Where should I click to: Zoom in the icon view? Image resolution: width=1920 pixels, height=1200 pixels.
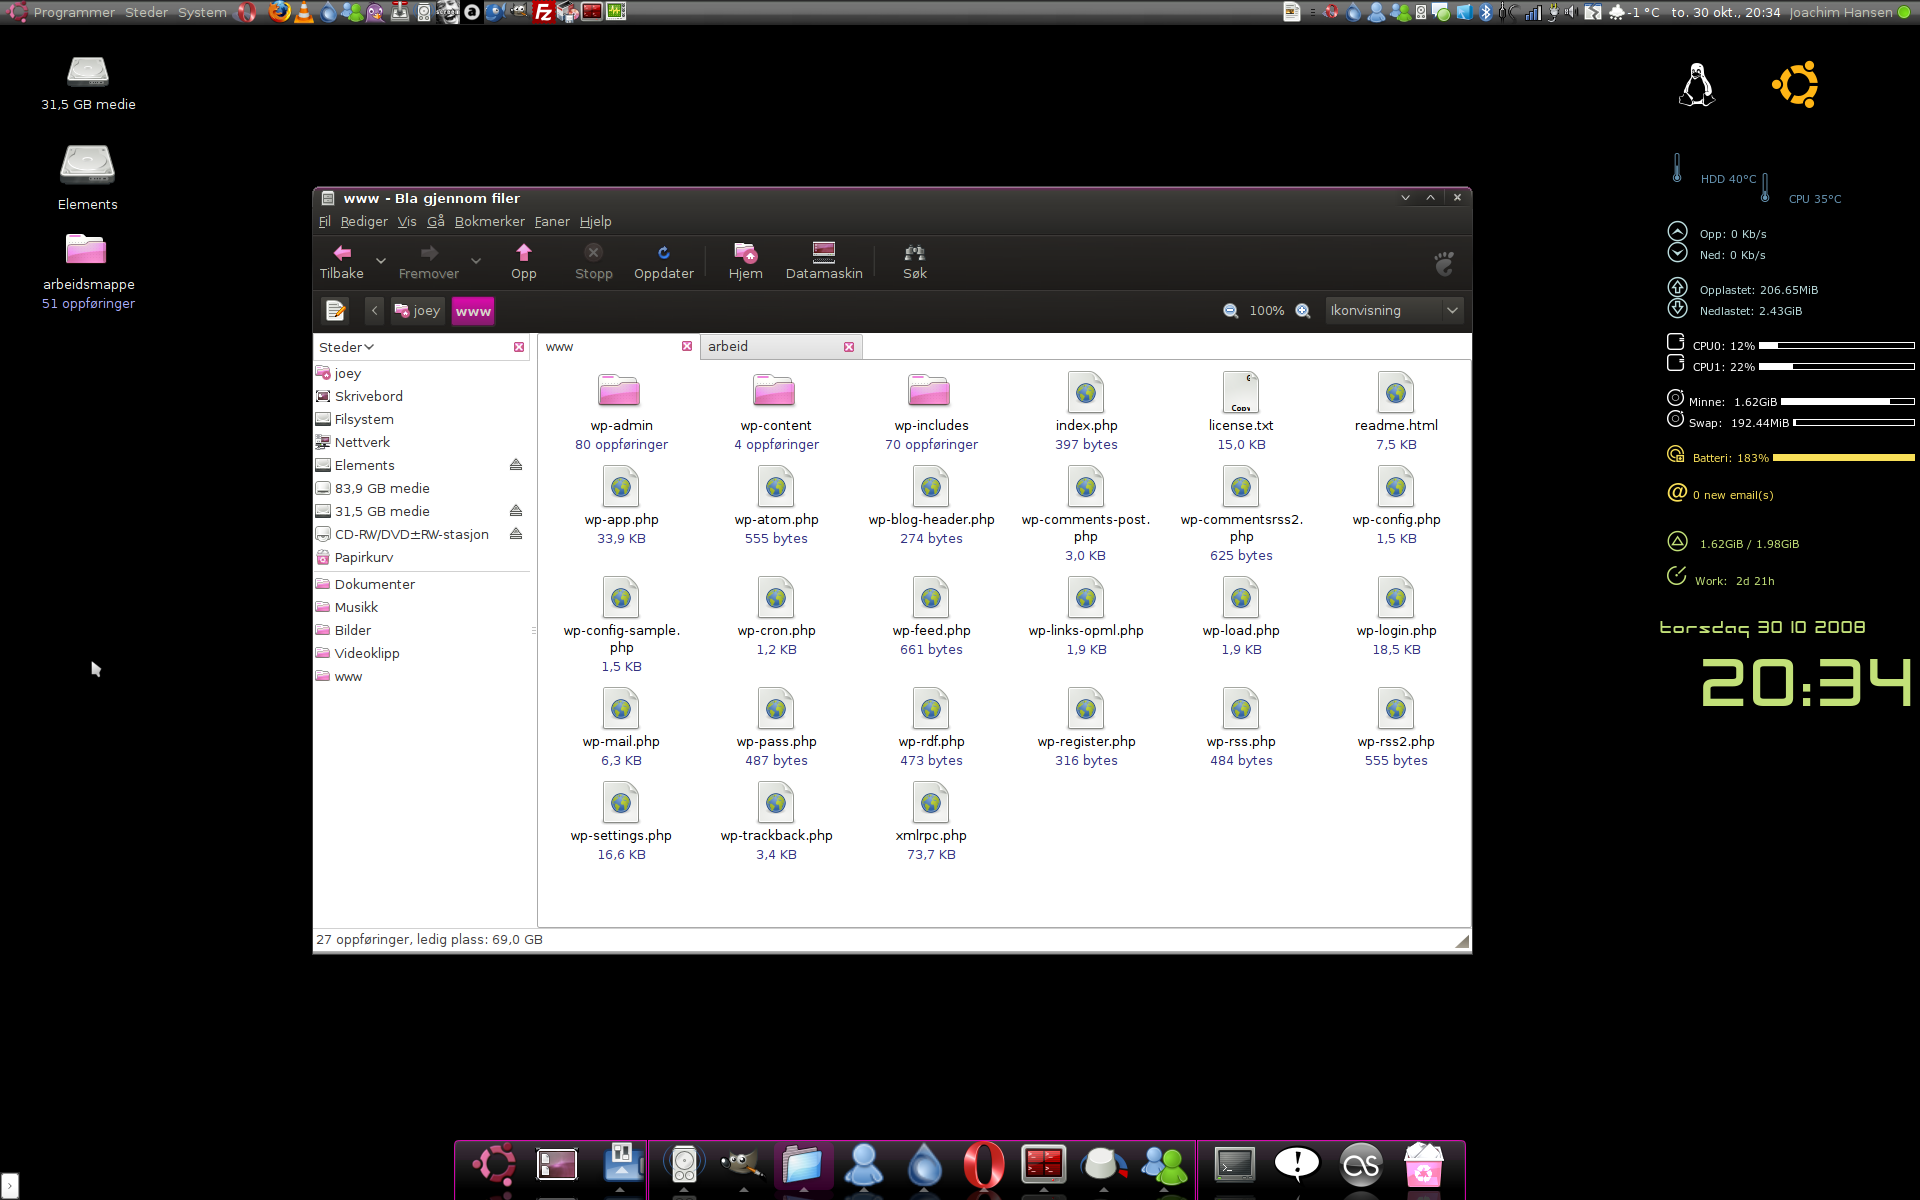[x=1303, y=311]
